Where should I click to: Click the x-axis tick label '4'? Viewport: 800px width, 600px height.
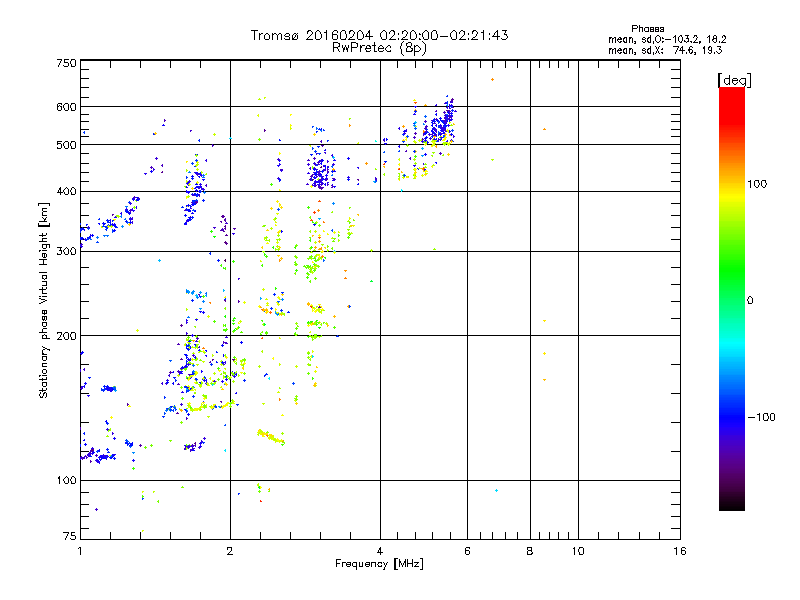[380, 551]
